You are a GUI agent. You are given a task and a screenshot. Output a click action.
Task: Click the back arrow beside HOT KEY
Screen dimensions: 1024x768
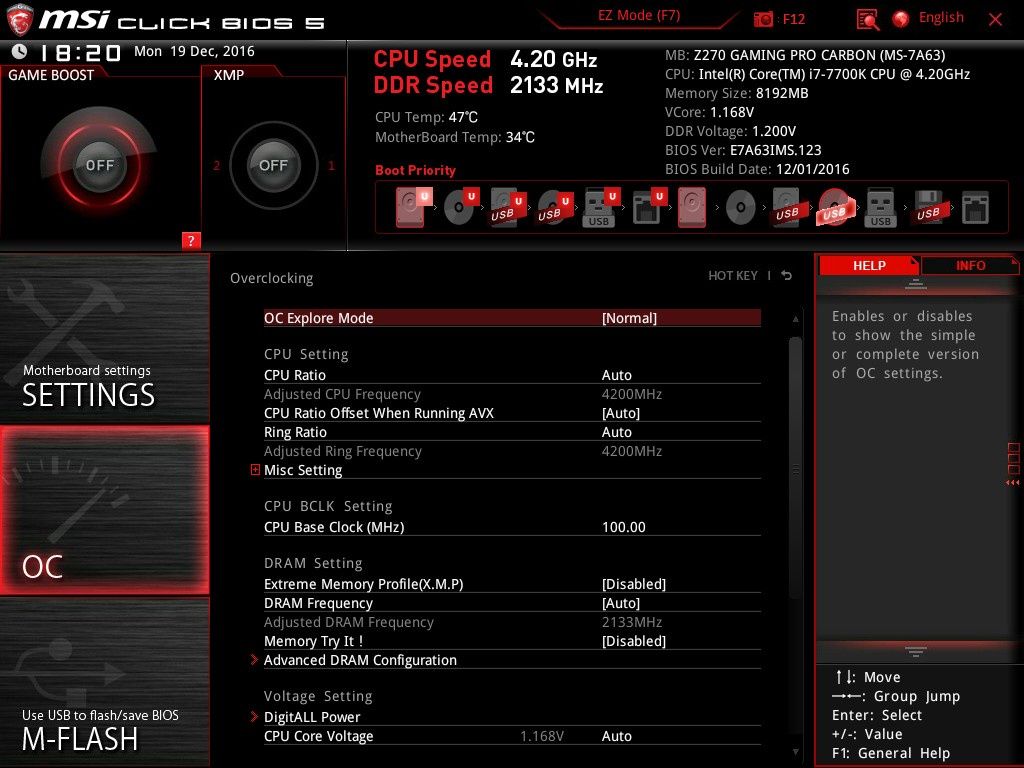787,276
